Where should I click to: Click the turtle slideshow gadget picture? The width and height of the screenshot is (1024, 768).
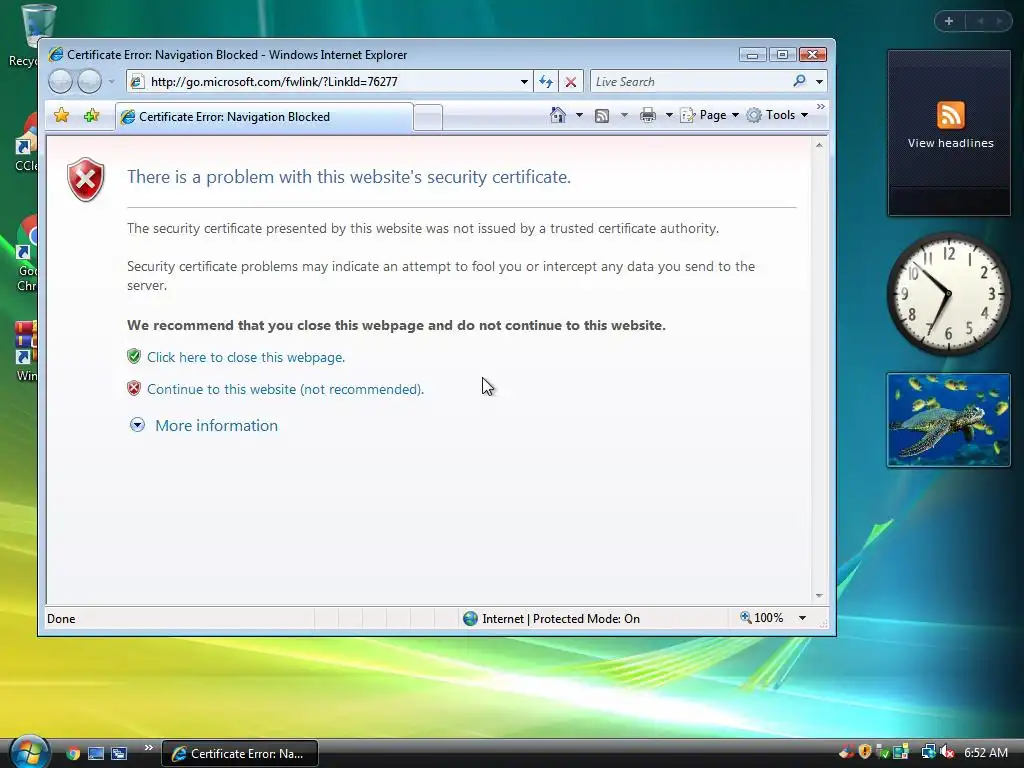coord(948,420)
